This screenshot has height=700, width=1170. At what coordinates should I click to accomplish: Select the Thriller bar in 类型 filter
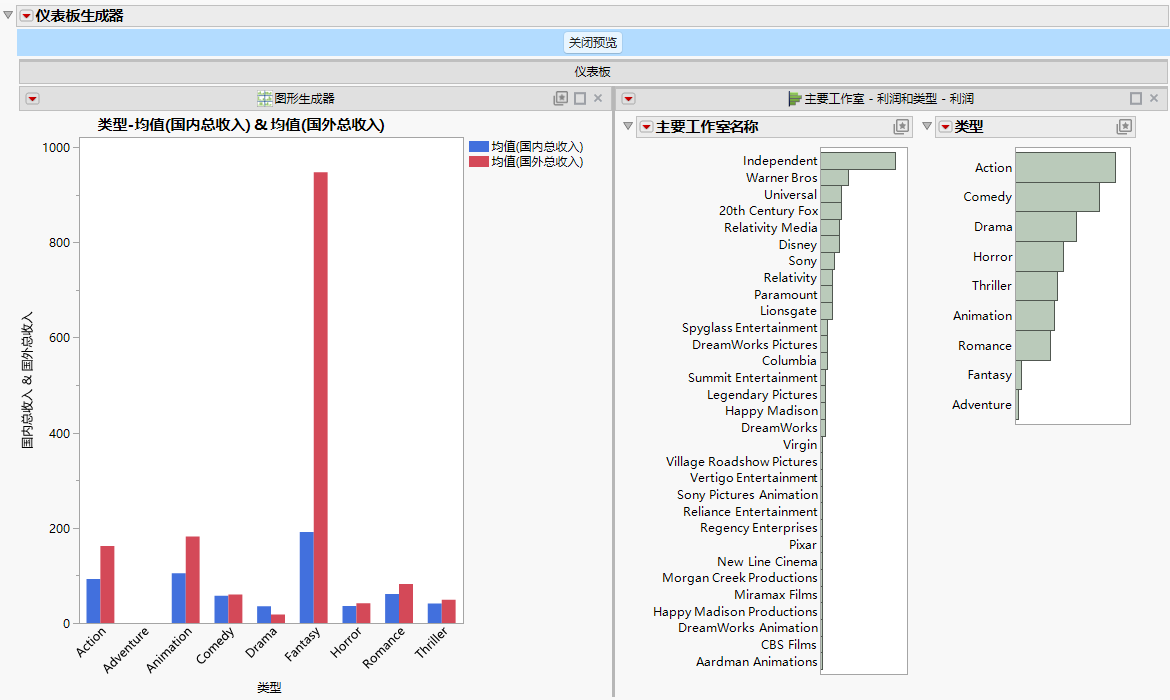click(x=1036, y=286)
